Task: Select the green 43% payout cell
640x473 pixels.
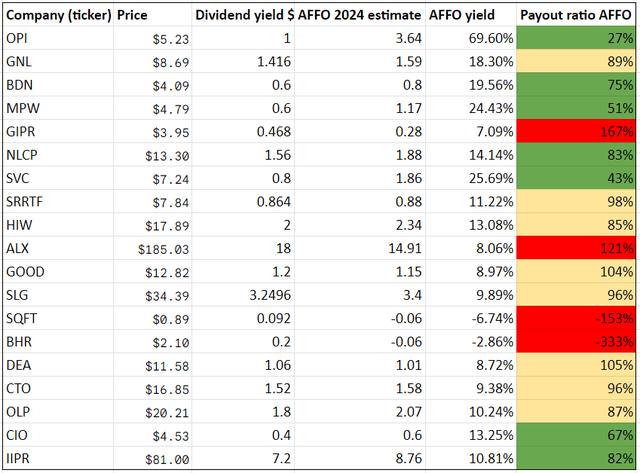Action: coord(576,178)
